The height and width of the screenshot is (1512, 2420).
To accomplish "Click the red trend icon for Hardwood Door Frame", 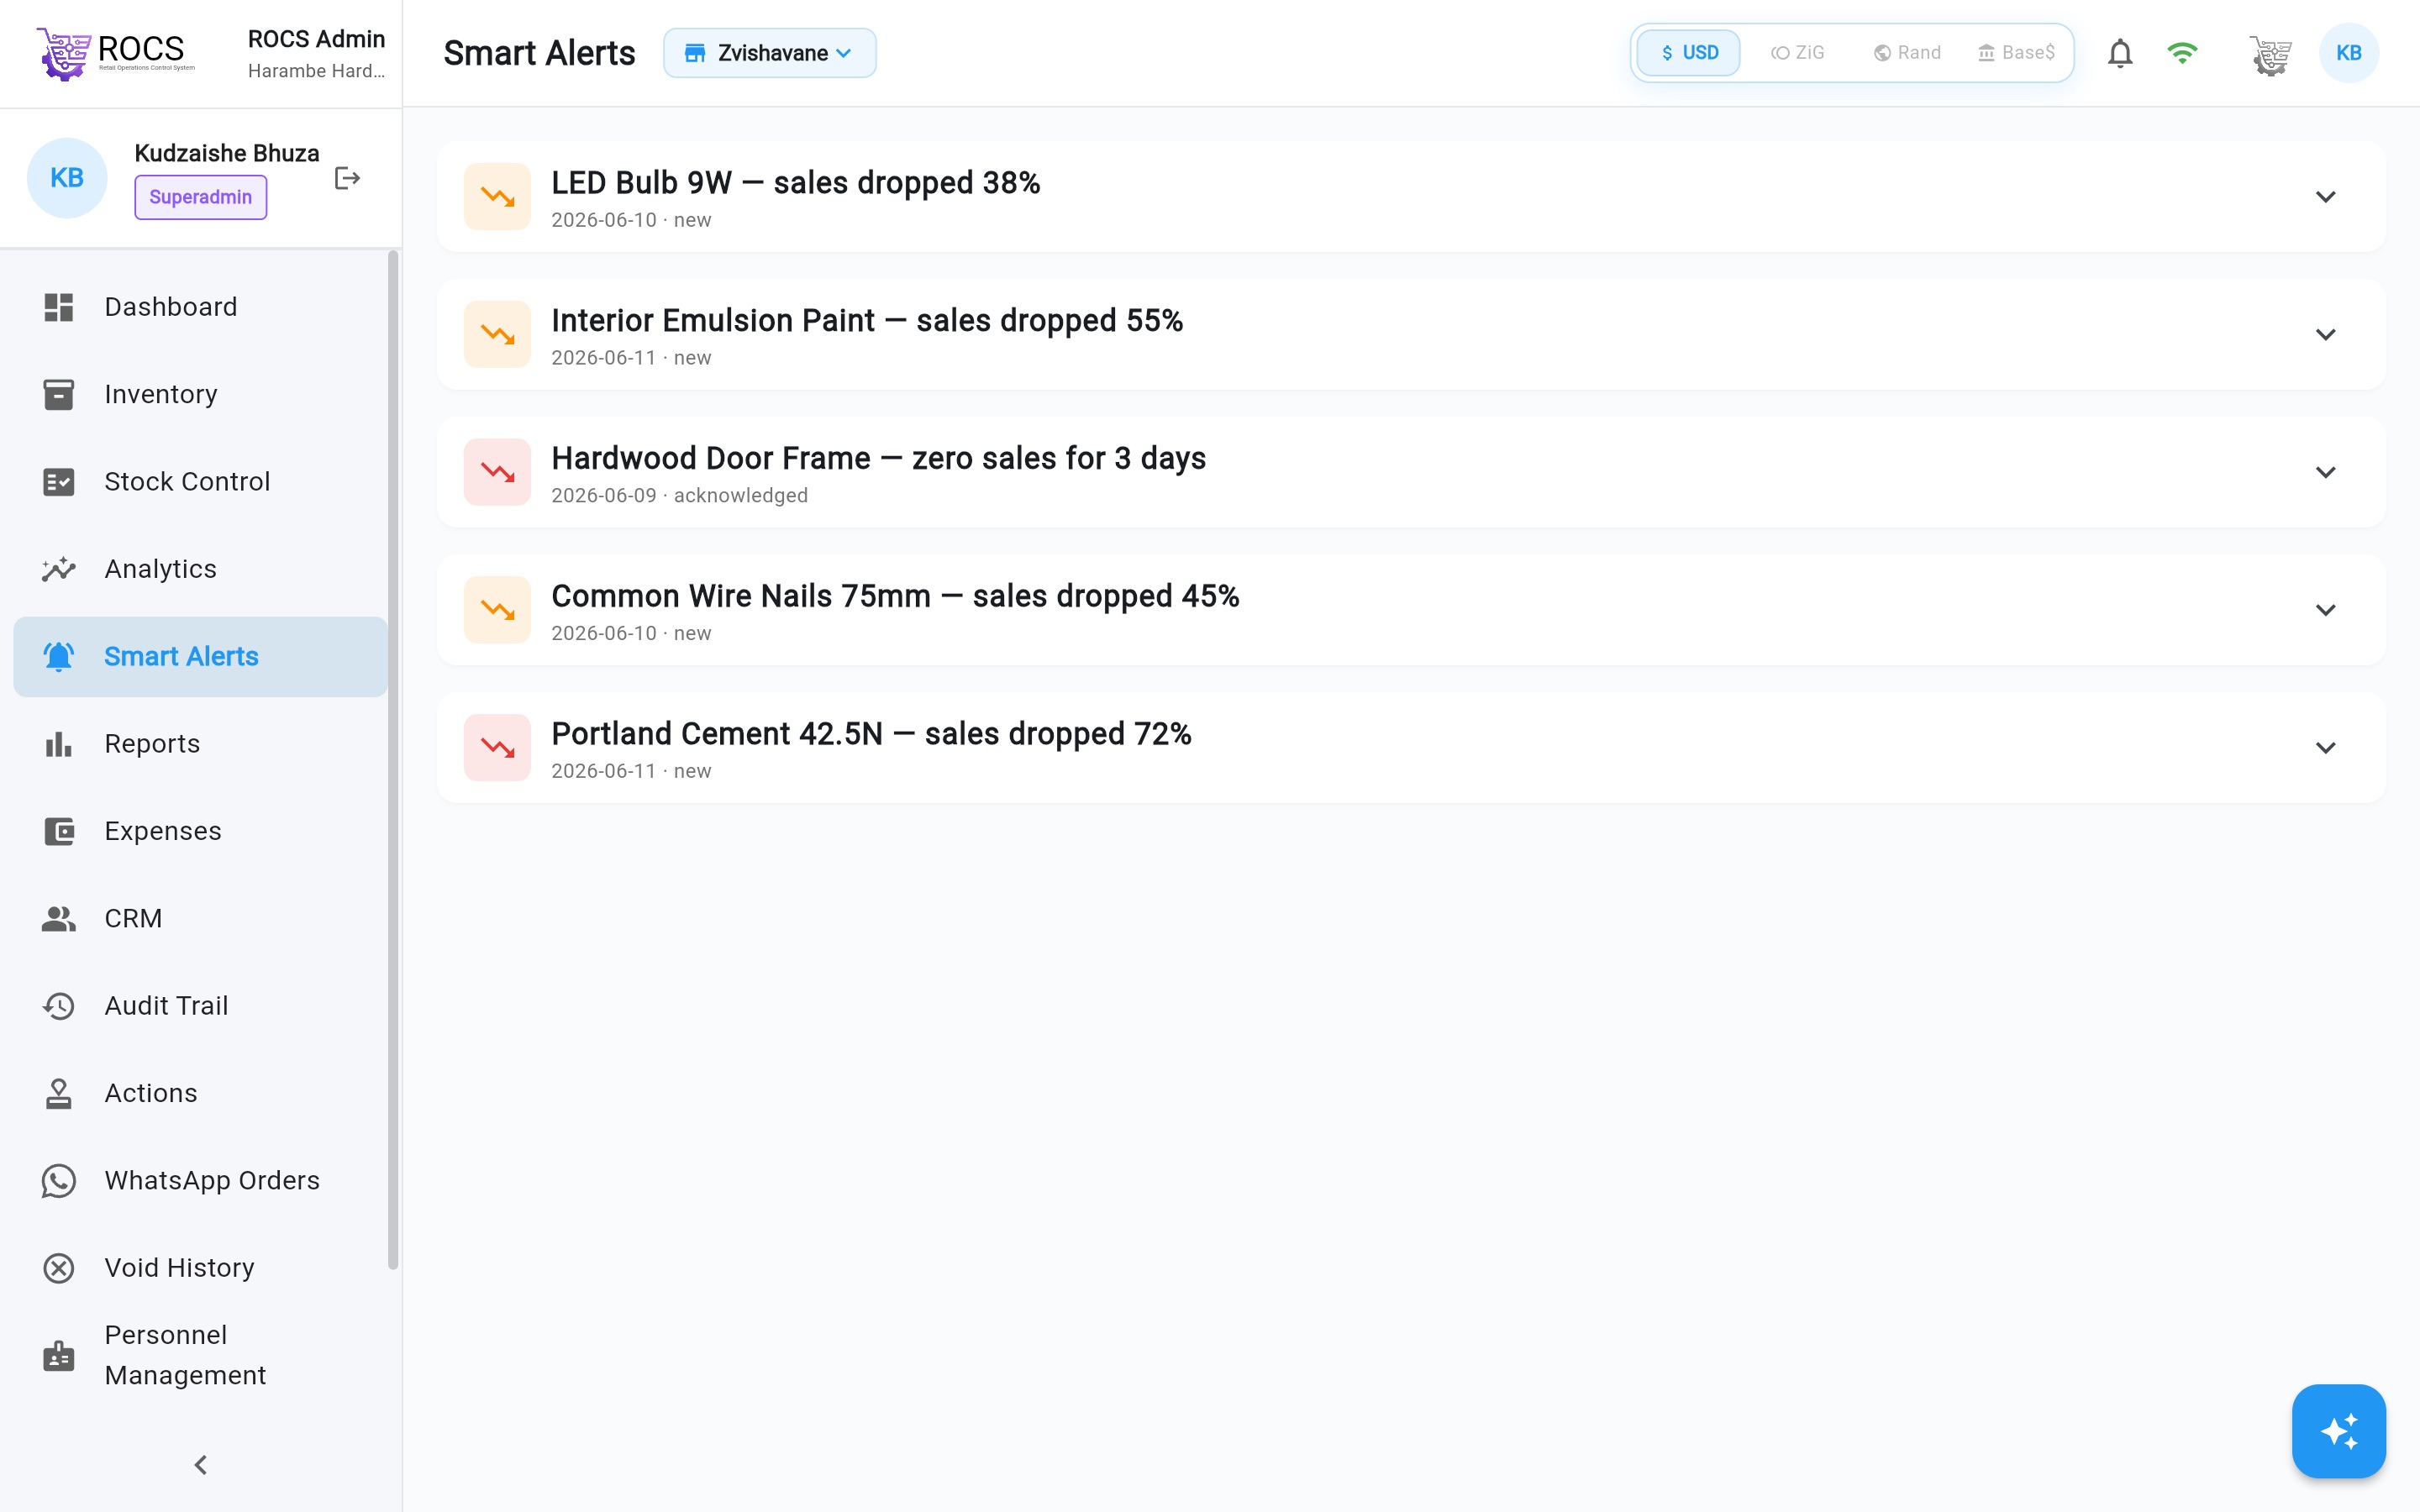I will point(497,472).
